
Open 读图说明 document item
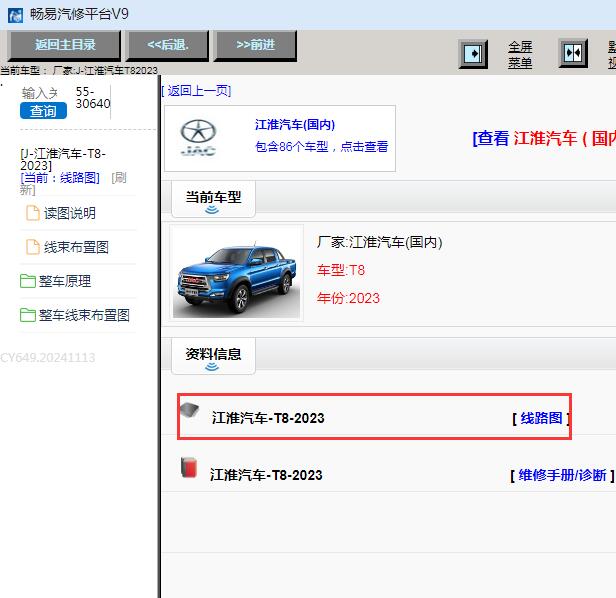[70, 213]
